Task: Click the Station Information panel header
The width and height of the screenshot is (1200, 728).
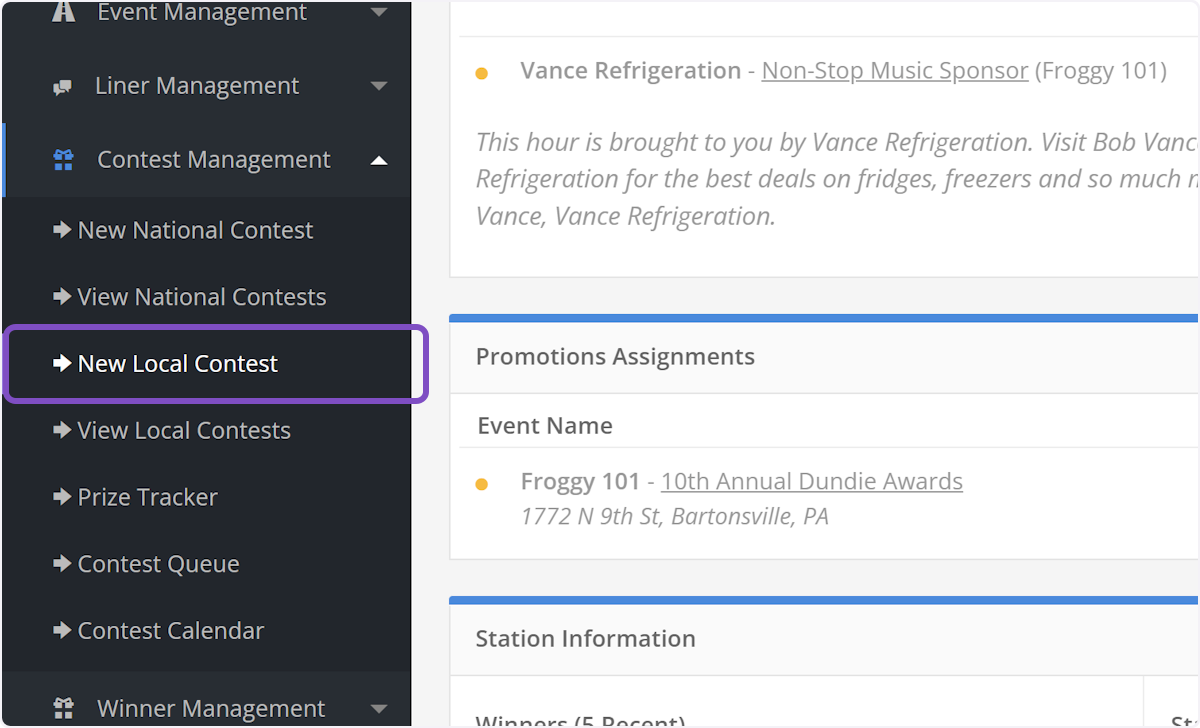Action: pyautogui.click(x=586, y=638)
